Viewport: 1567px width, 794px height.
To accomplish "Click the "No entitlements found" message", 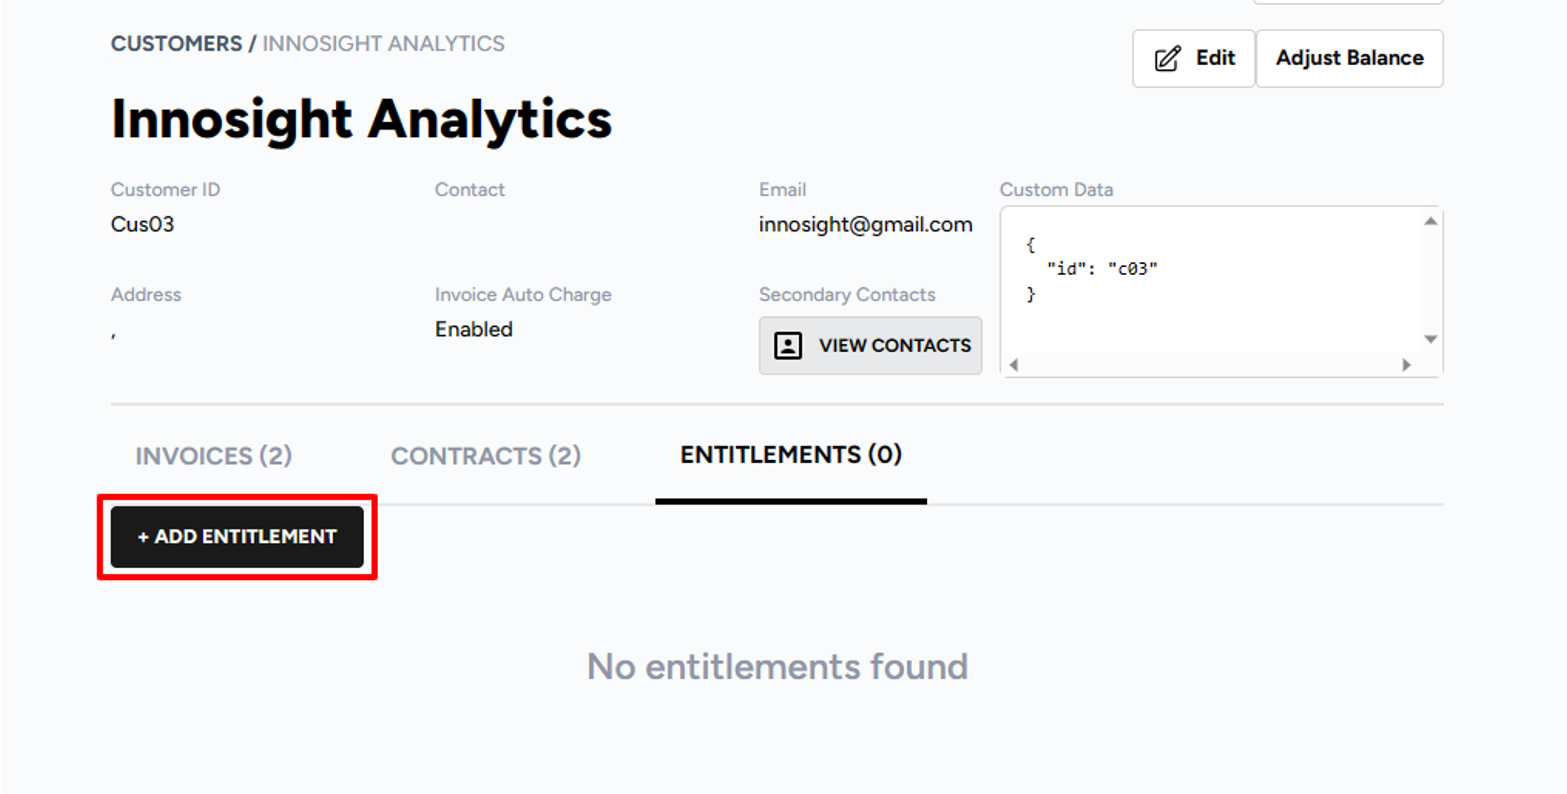I will tap(777, 666).
